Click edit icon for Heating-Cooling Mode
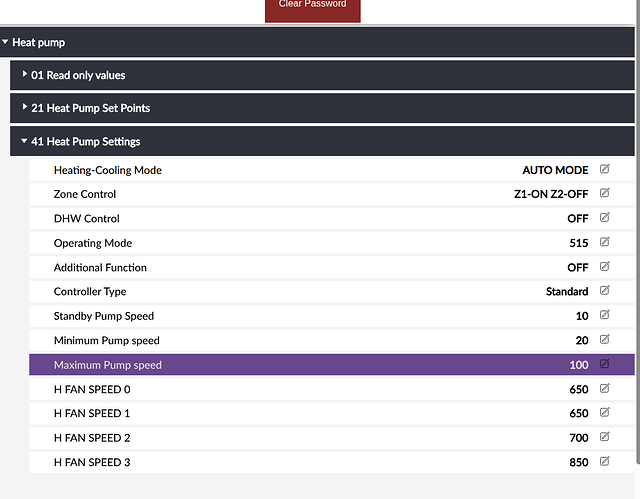640x499 pixels. point(604,169)
